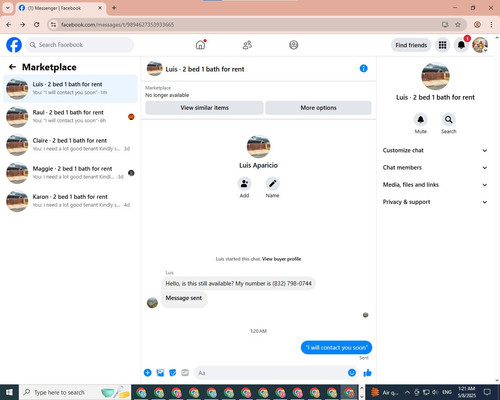The width and height of the screenshot is (500, 400).
Task: Open Chrome profile icon in toolbar
Action: coord(477,24)
